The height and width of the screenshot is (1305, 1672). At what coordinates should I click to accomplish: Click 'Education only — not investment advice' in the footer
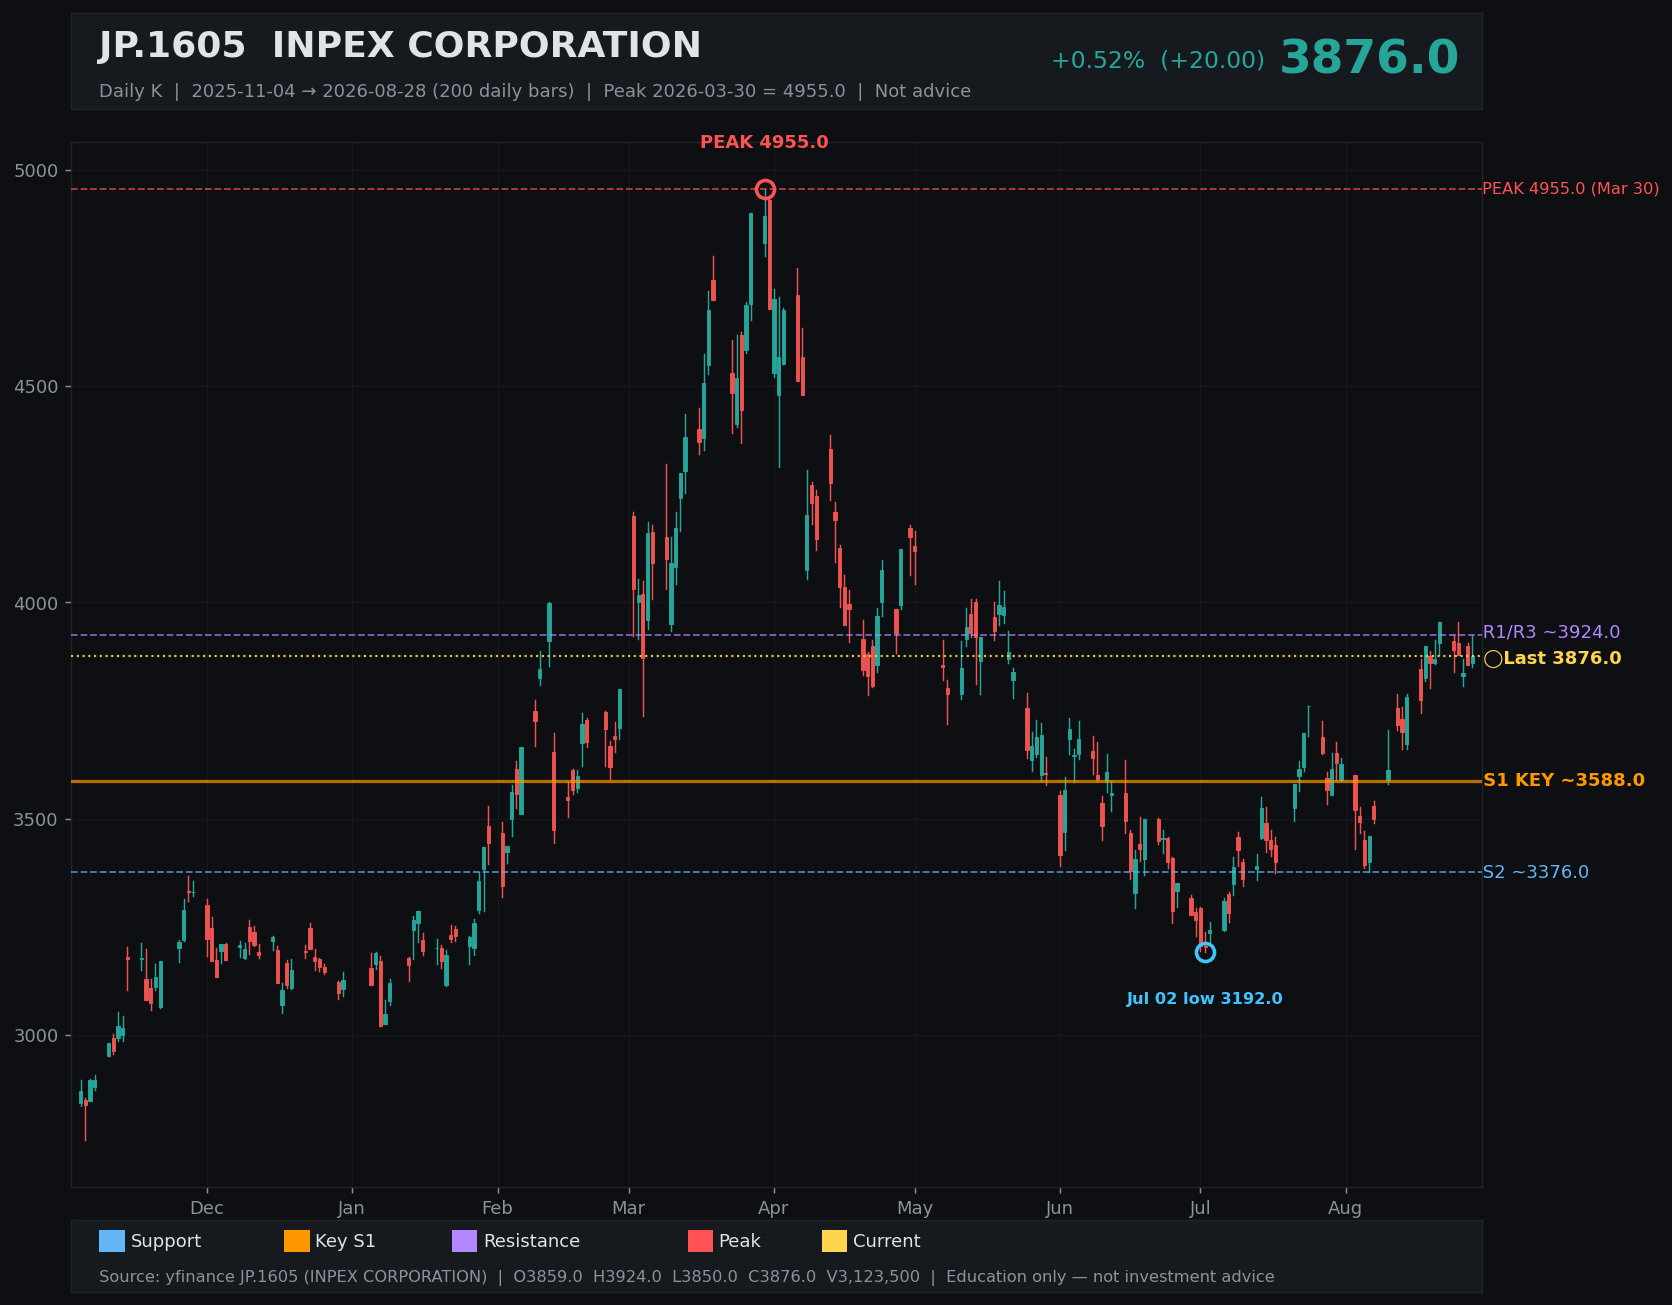[x=1110, y=1277]
